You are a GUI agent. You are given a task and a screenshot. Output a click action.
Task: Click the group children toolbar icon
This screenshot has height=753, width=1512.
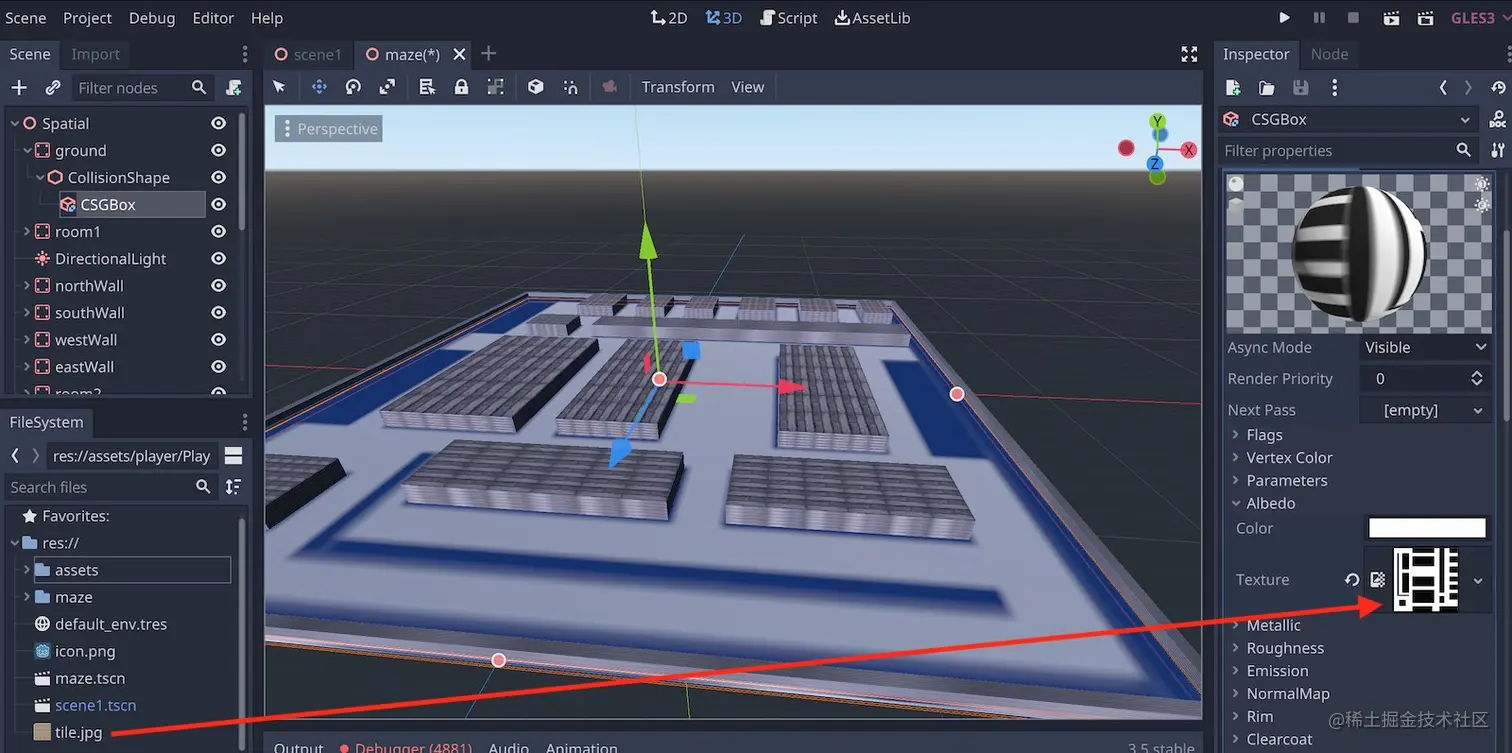[495, 87]
